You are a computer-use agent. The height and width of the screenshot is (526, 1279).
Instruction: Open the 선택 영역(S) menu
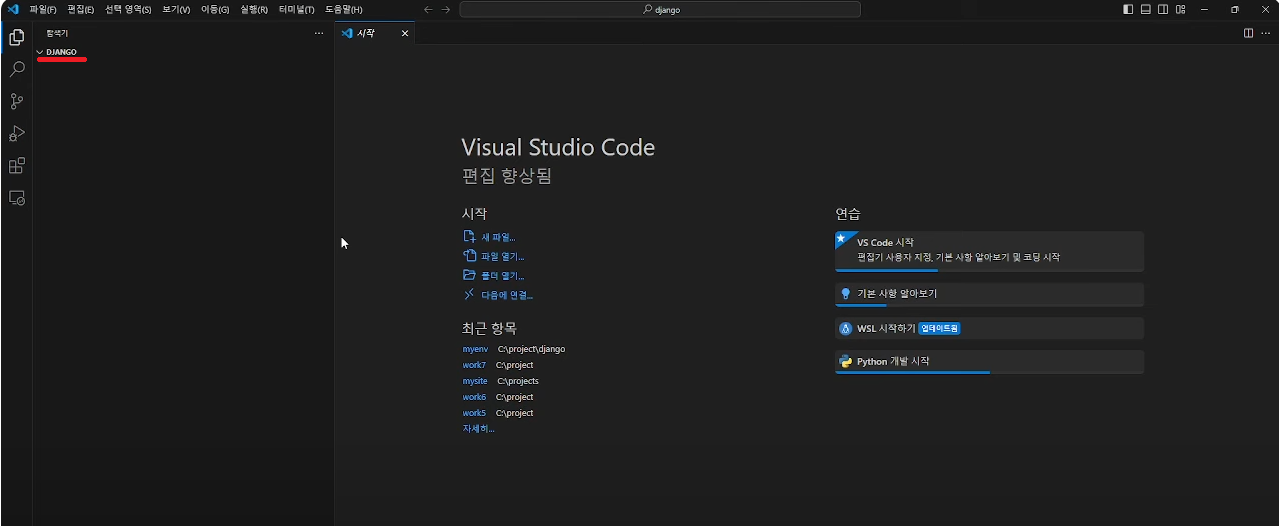[x=128, y=9]
